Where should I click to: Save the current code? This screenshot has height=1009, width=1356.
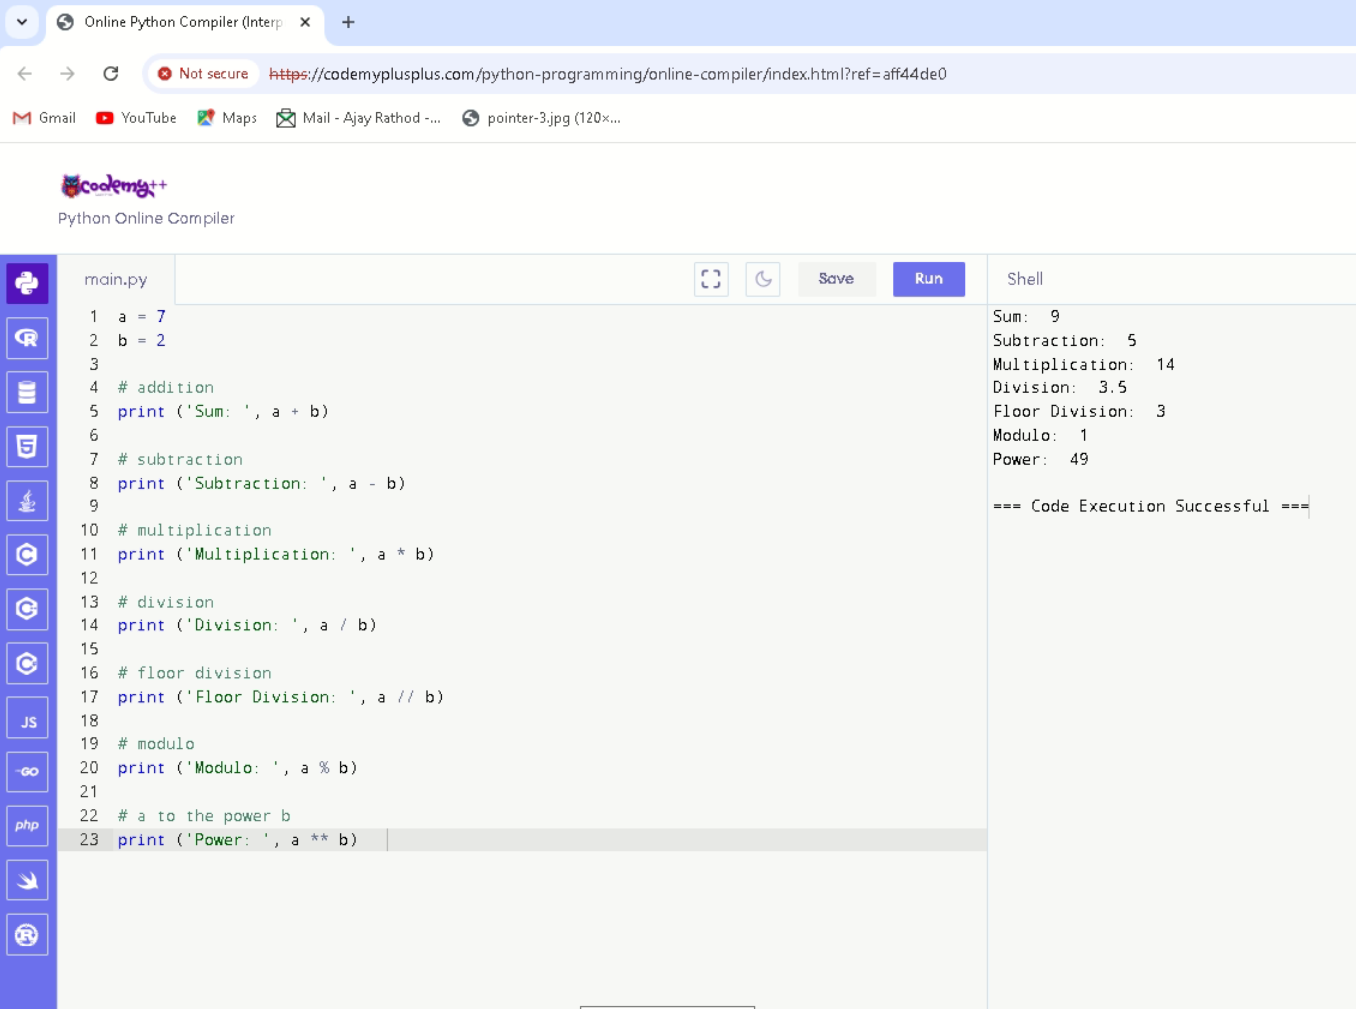tap(836, 279)
